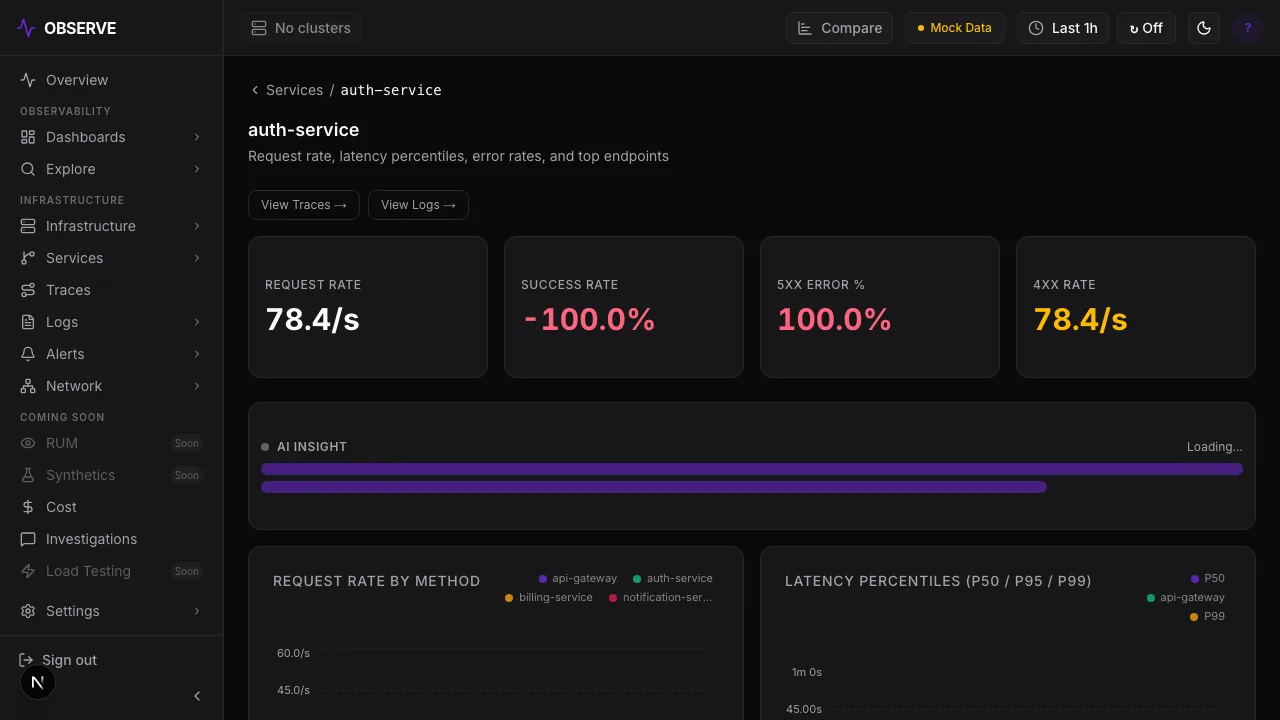Image resolution: width=1280 pixels, height=720 pixels.
Task: Toggle notification-service series in legend
Action: coord(660,597)
